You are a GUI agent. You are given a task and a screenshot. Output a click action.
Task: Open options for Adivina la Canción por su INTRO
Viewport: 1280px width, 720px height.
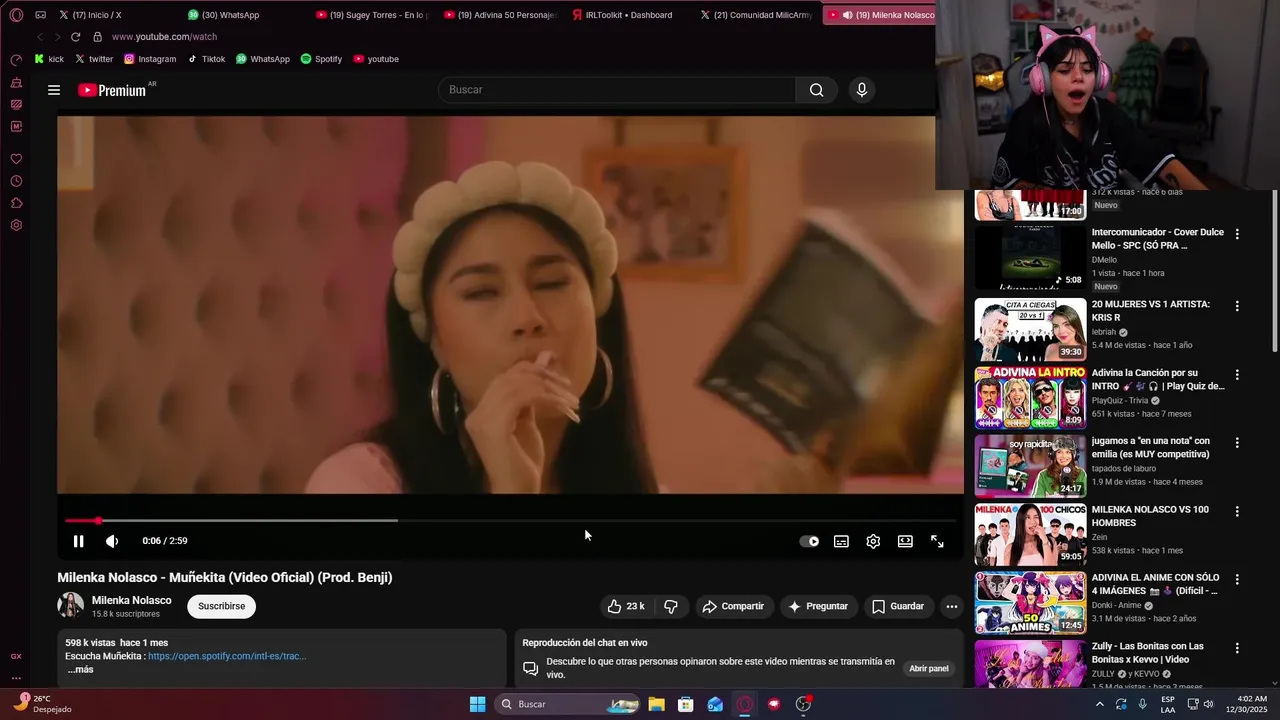[x=1237, y=375]
